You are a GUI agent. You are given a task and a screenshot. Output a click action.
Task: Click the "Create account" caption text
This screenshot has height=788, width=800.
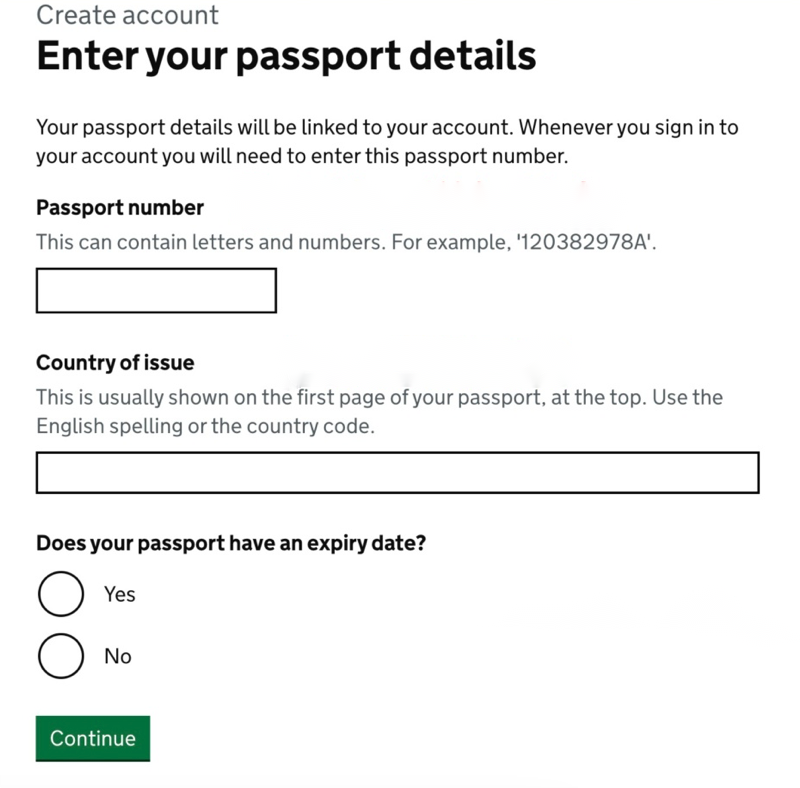click(x=127, y=15)
